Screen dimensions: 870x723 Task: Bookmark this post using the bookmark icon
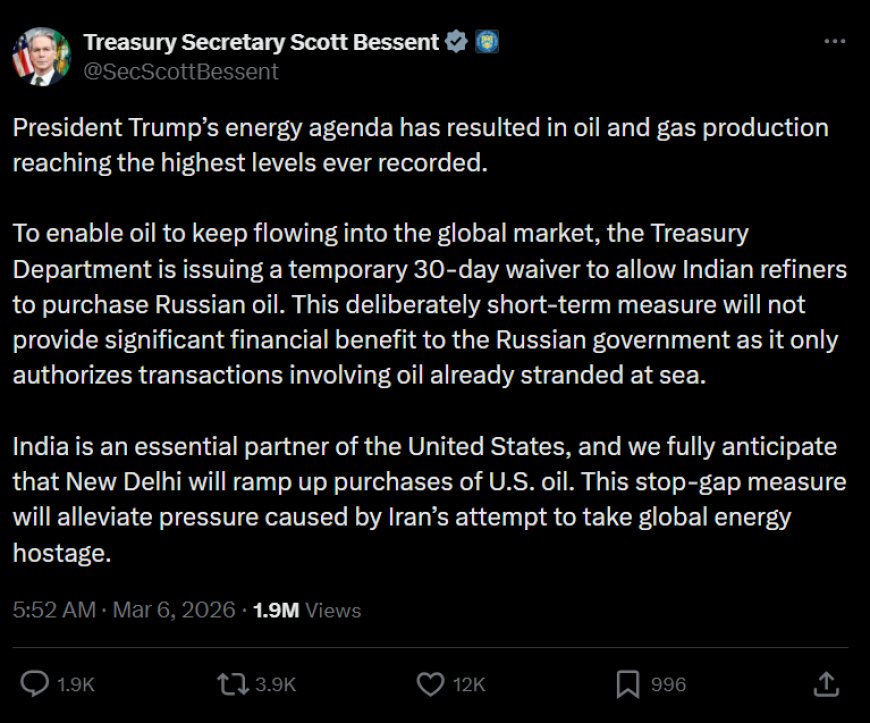[x=627, y=684]
